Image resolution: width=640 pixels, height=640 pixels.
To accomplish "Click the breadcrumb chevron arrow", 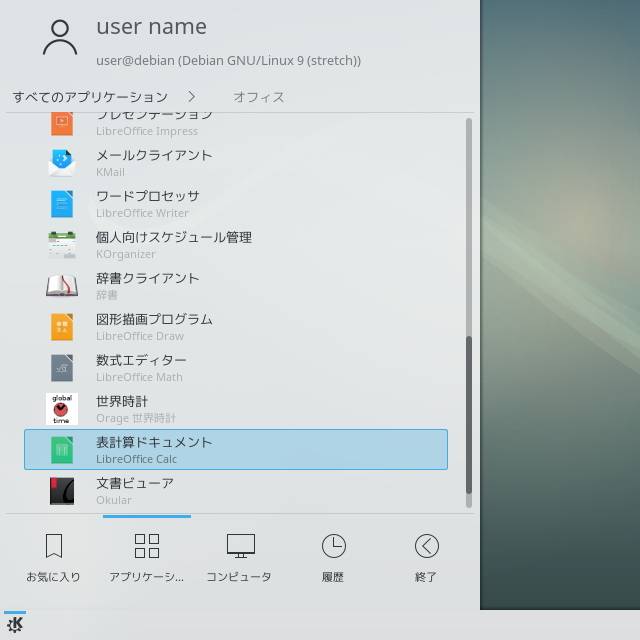I will pyautogui.click(x=191, y=97).
